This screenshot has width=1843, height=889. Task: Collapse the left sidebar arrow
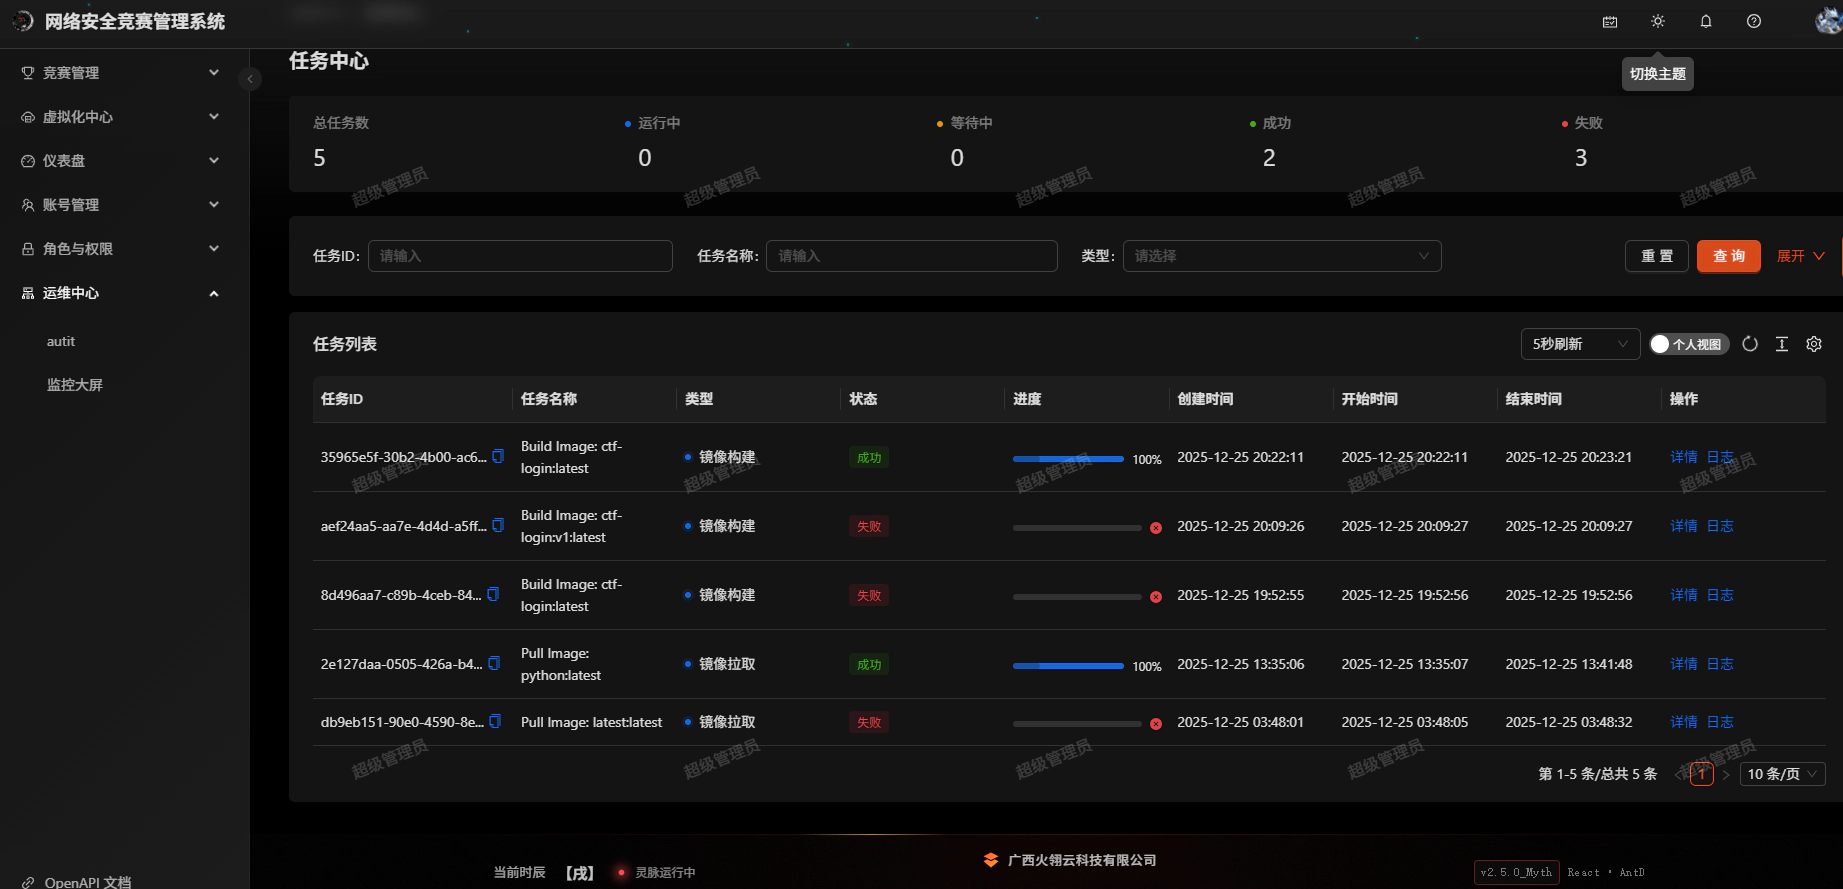[x=250, y=79]
